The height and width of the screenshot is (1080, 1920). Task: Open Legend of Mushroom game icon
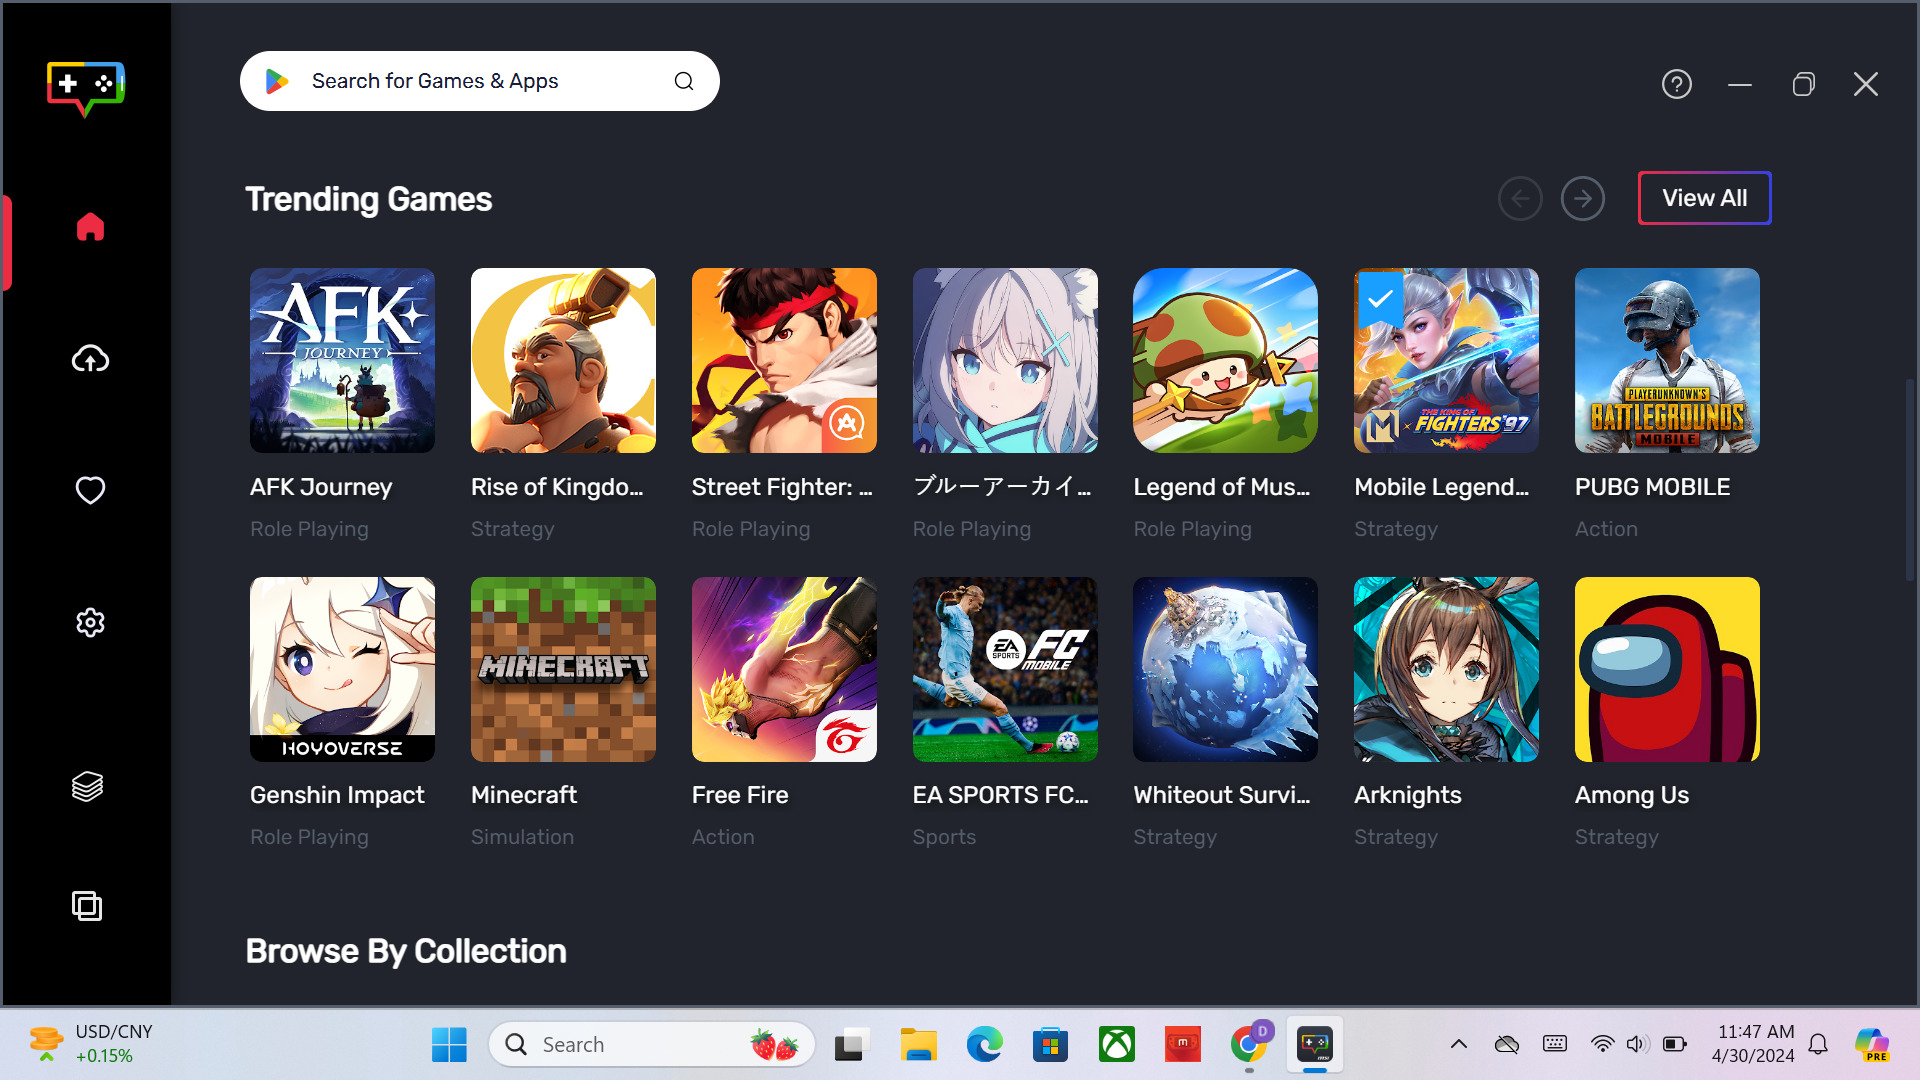pyautogui.click(x=1225, y=360)
